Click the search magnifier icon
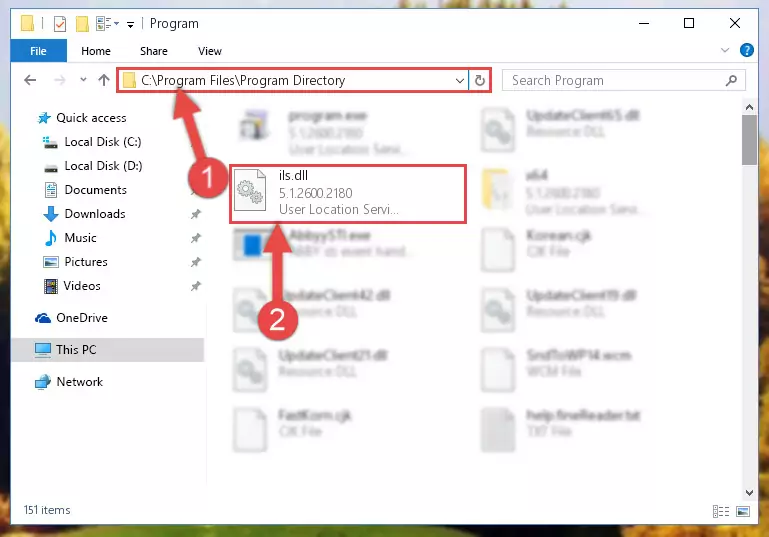 point(731,80)
